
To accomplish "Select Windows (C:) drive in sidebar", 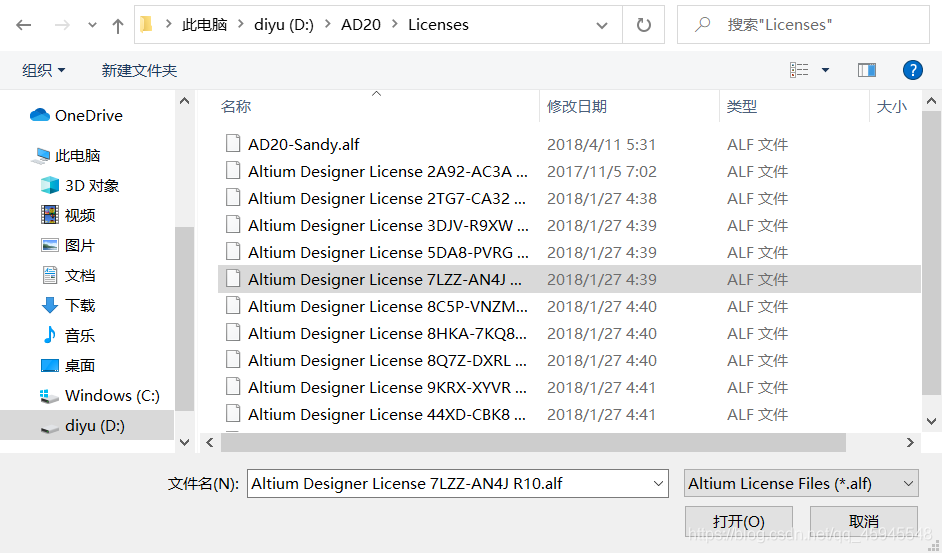I will [111, 396].
